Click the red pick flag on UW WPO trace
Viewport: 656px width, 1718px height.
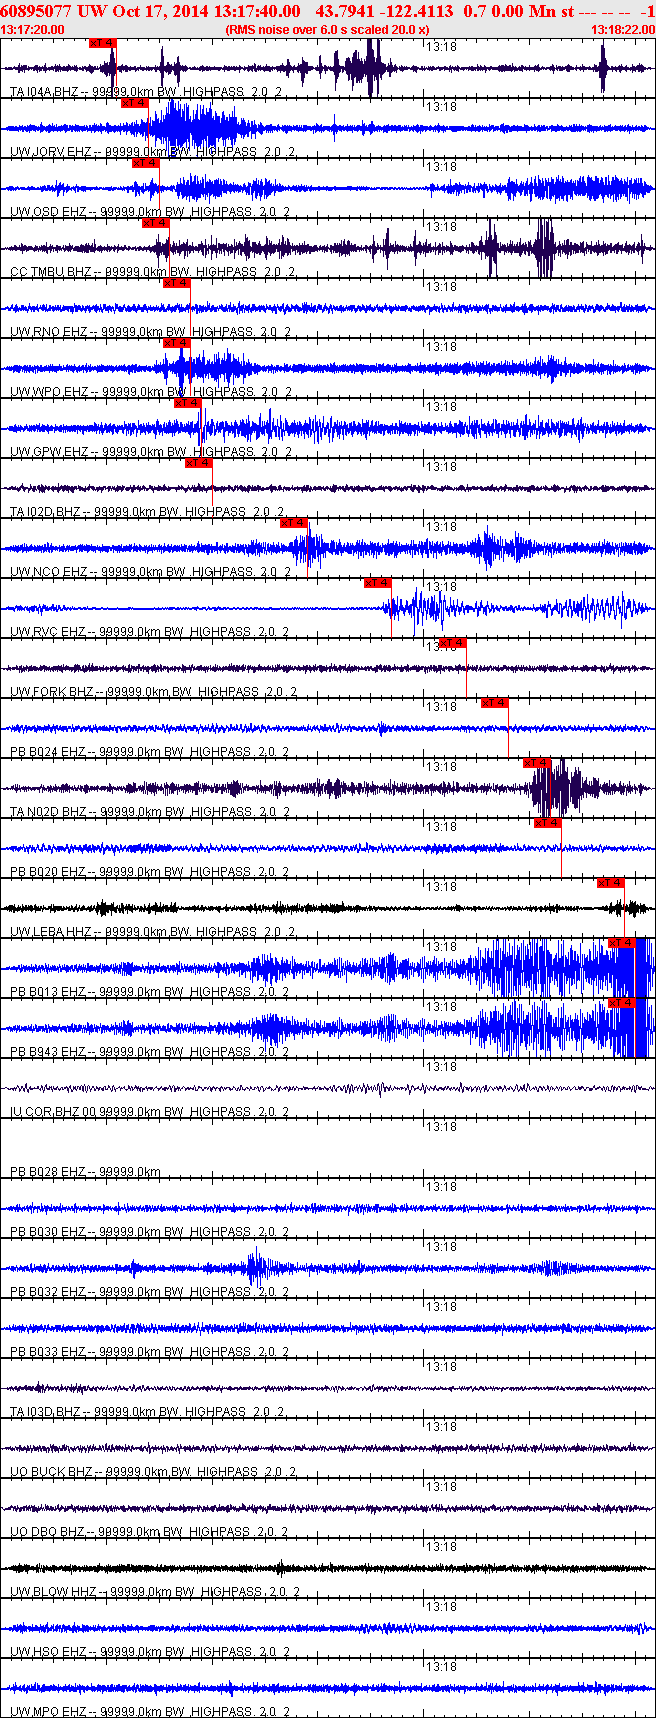coord(176,343)
